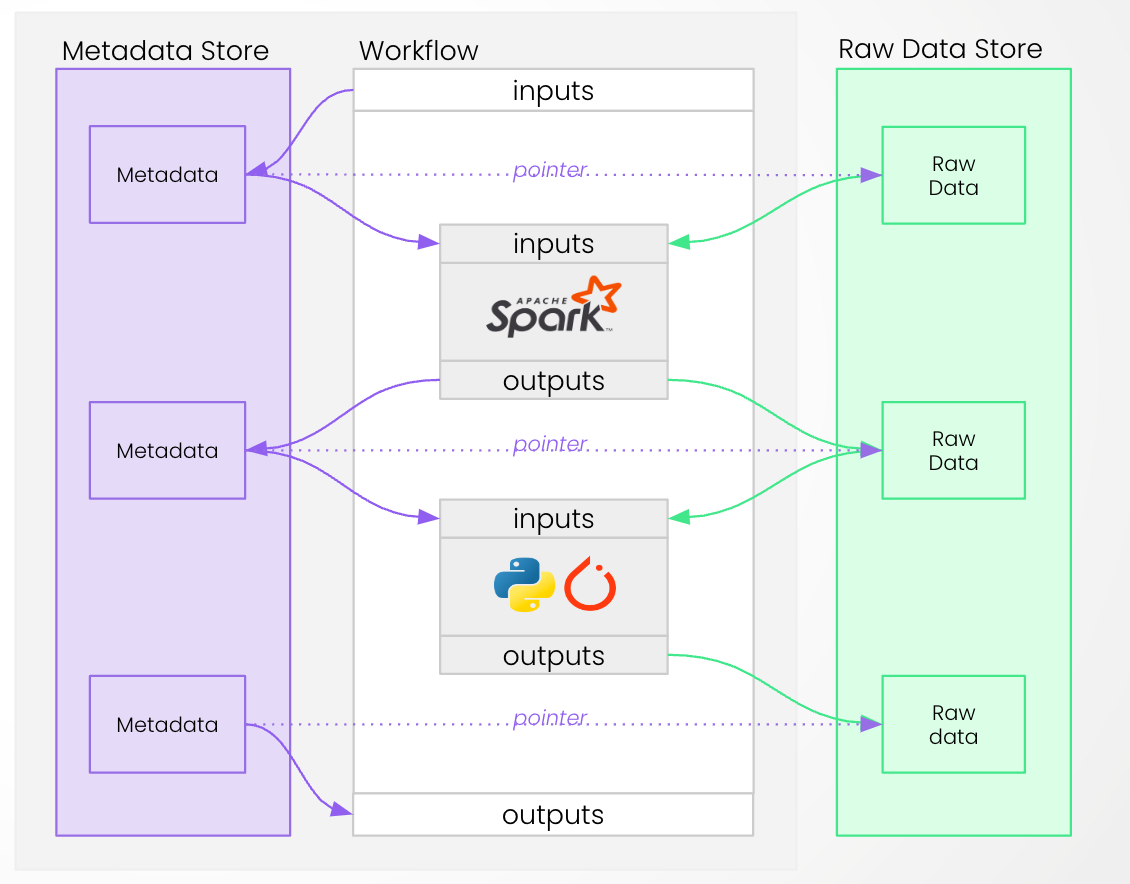Click the Python logo
Image resolution: width=1130 pixels, height=884 pixels.
click(524, 585)
